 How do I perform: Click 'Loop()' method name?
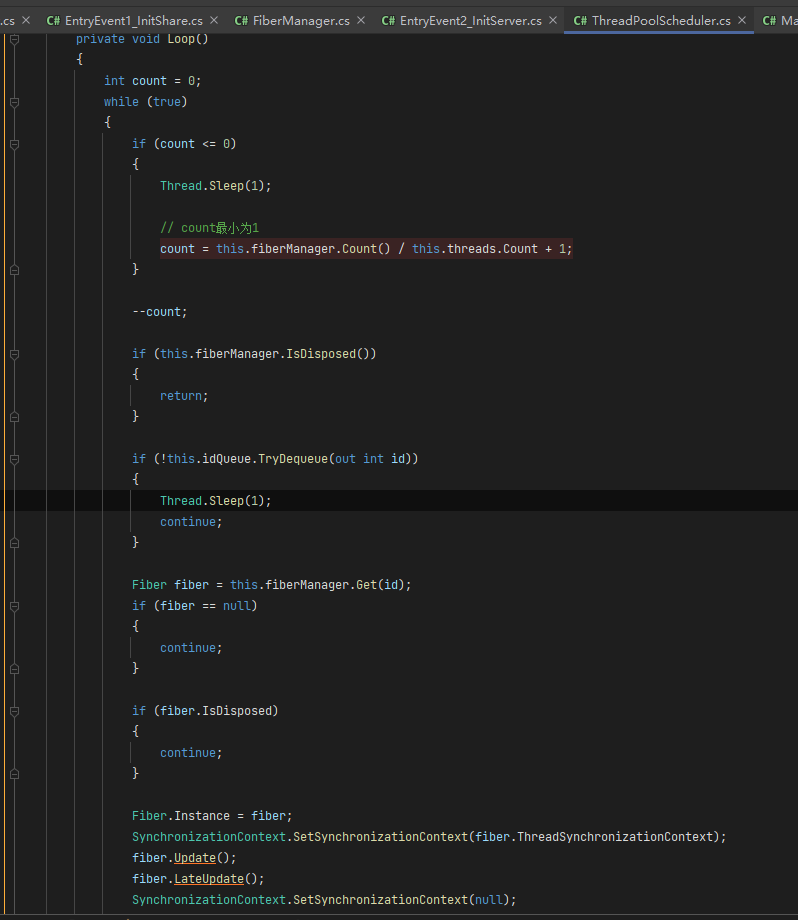click(188, 39)
